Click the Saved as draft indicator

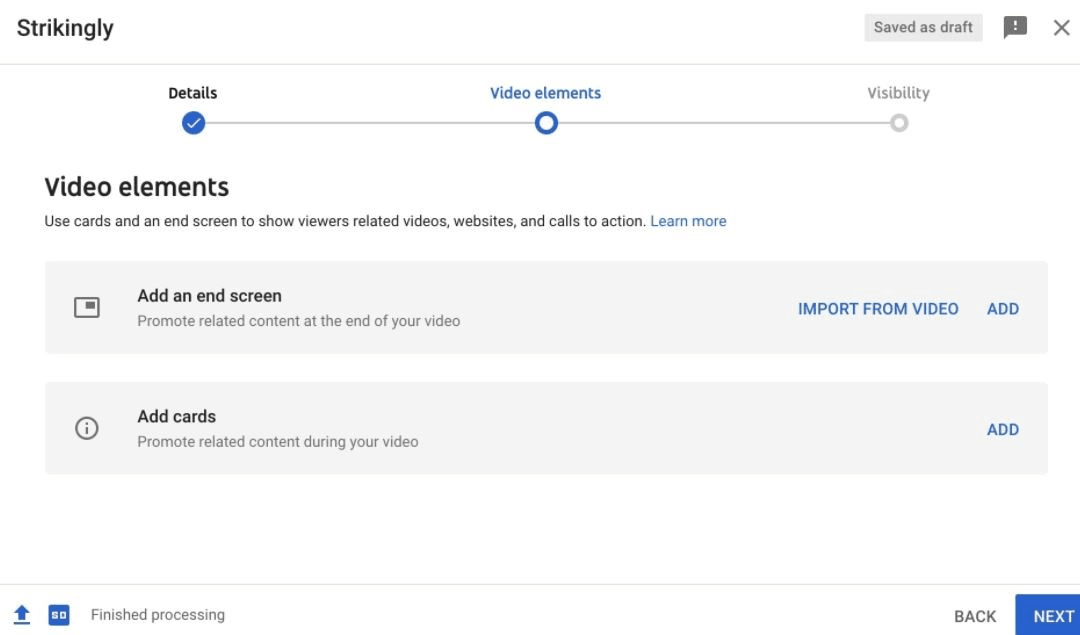click(922, 27)
